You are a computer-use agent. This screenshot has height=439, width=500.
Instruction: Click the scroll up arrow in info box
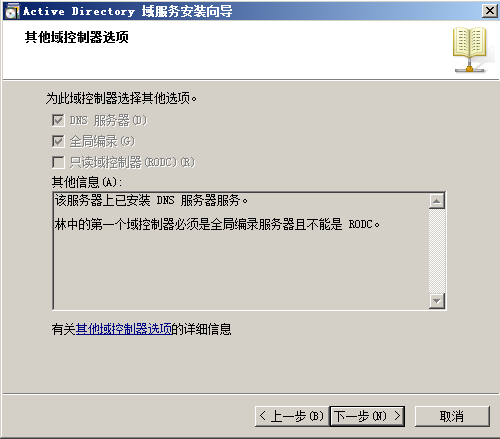tap(437, 201)
